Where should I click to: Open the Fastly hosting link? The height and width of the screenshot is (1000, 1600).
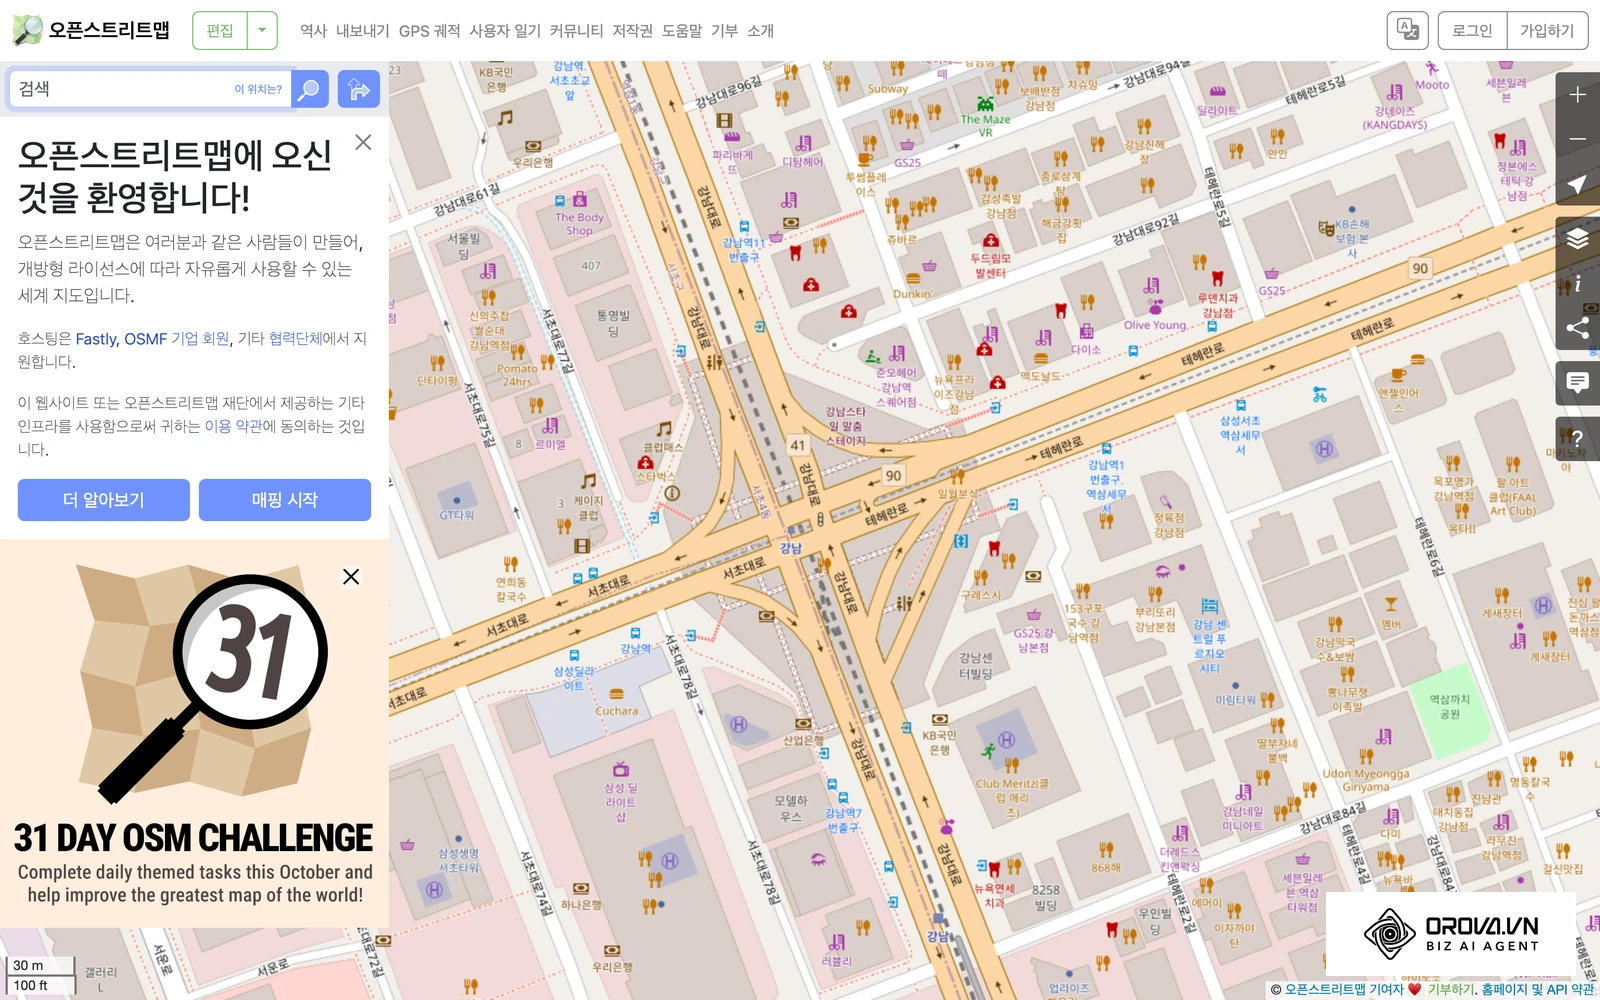(x=96, y=339)
